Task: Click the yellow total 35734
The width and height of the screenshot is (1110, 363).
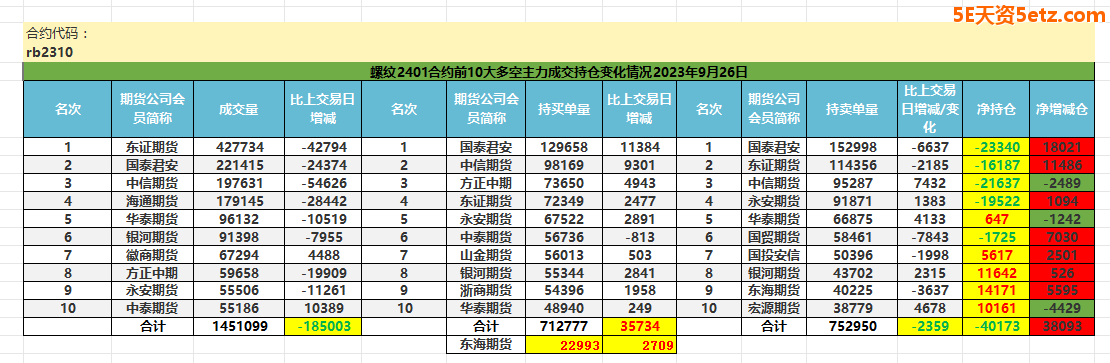Action: 640,326
